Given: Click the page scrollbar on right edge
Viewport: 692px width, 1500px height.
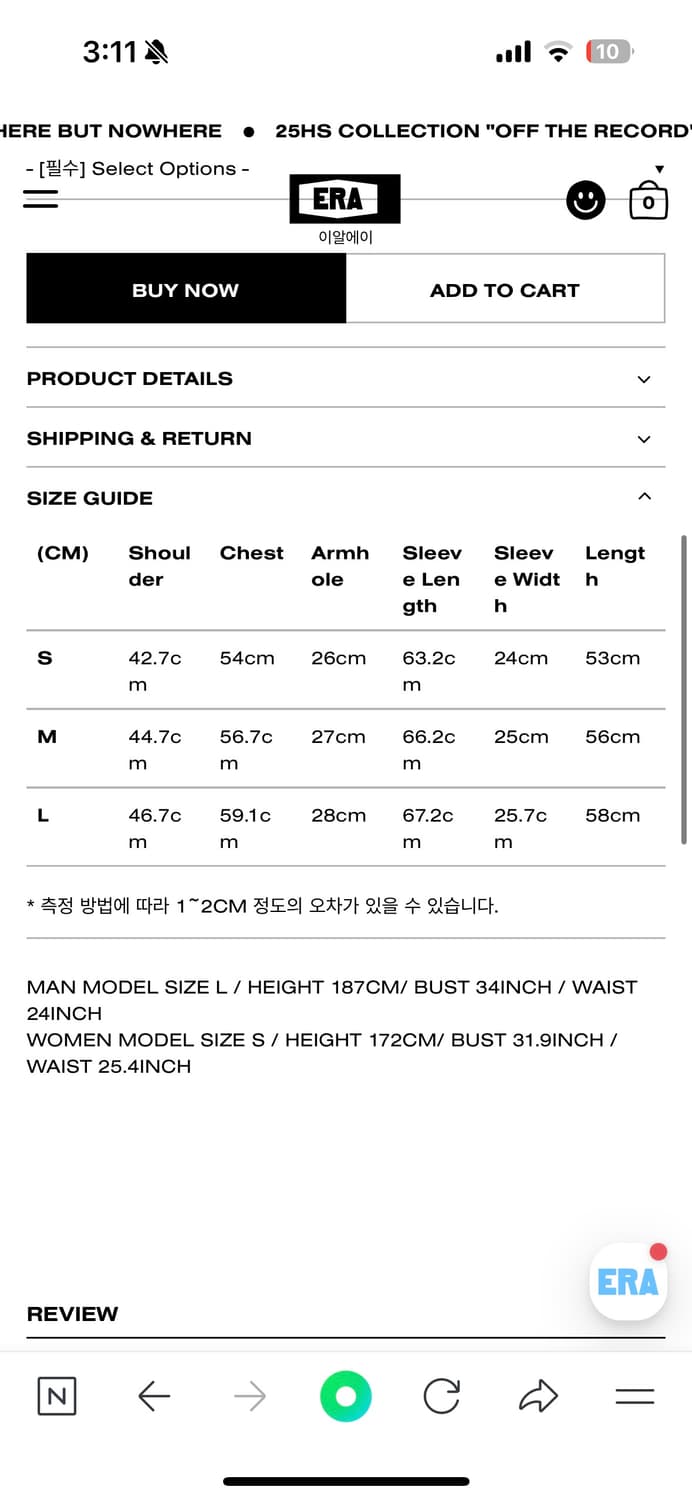Looking at the screenshot, I should tap(684, 690).
